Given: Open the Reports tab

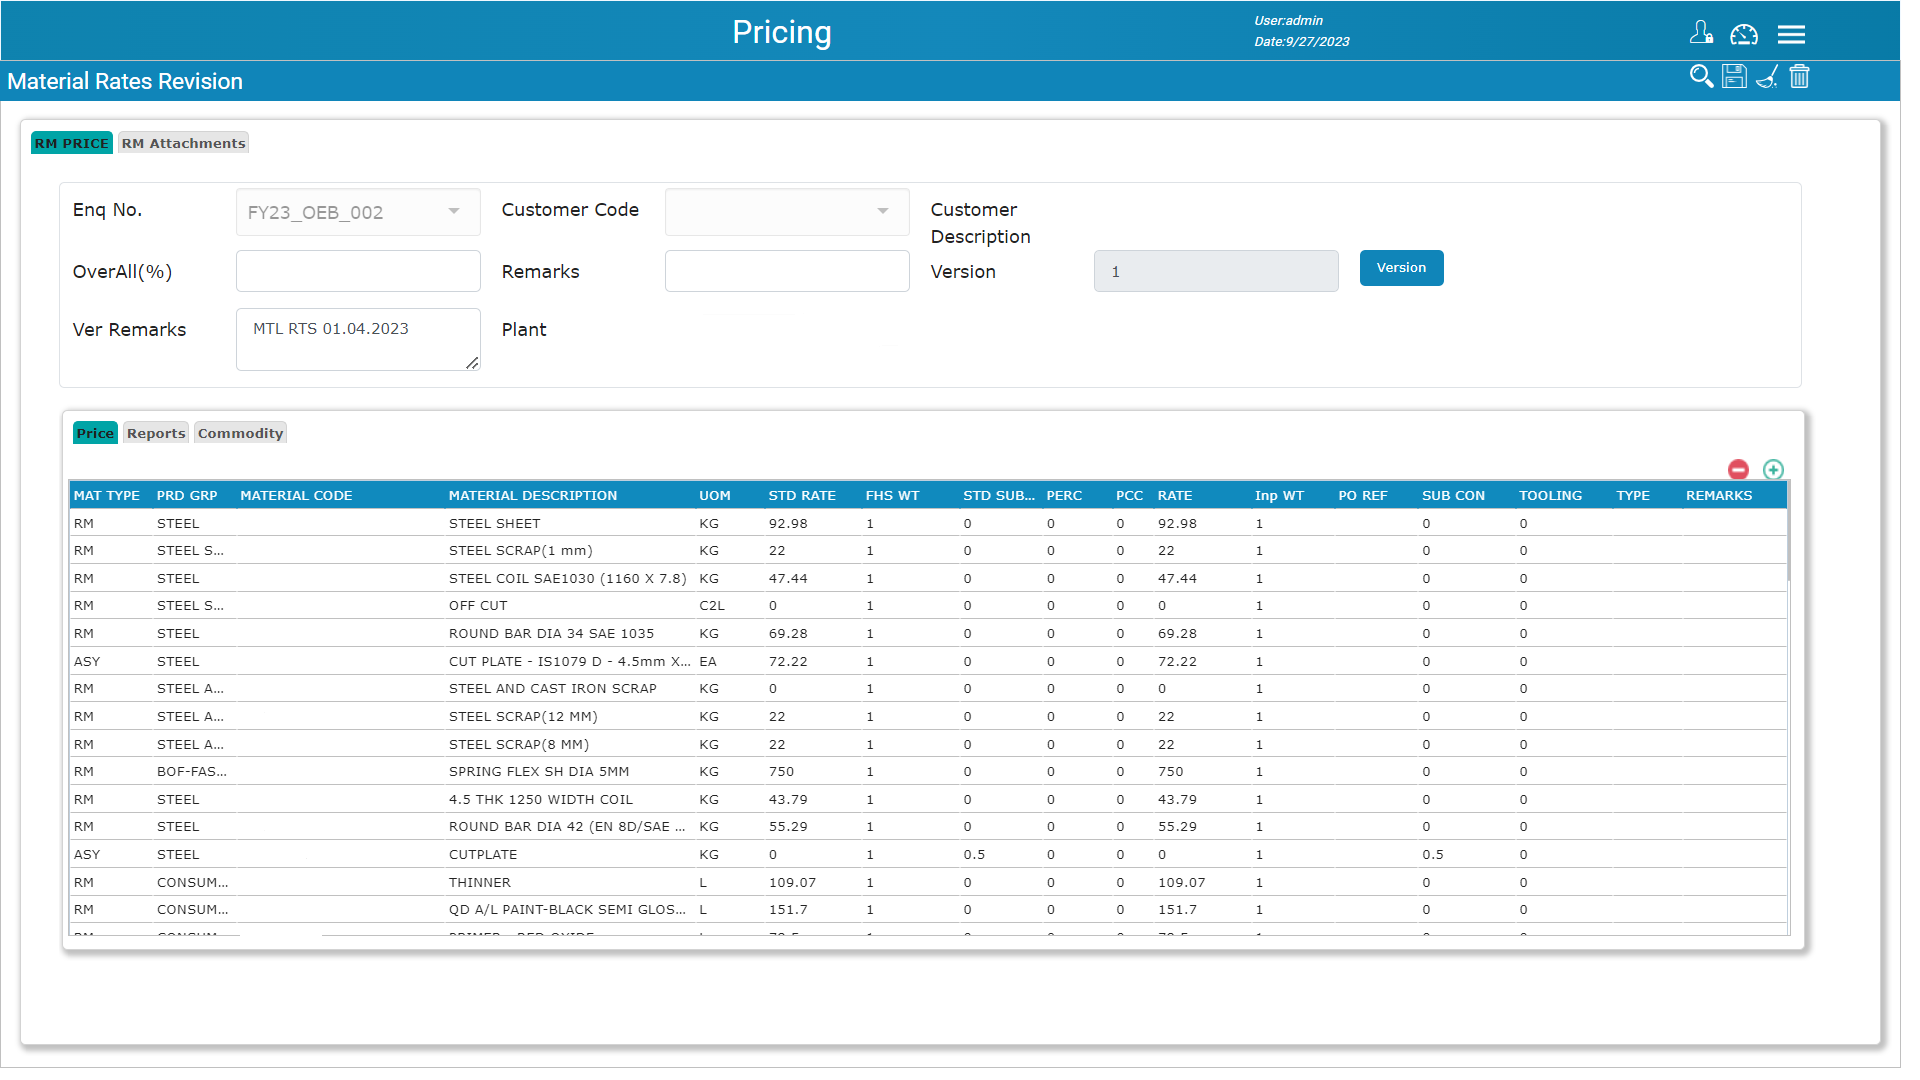Looking at the screenshot, I should [x=156, y=433].
